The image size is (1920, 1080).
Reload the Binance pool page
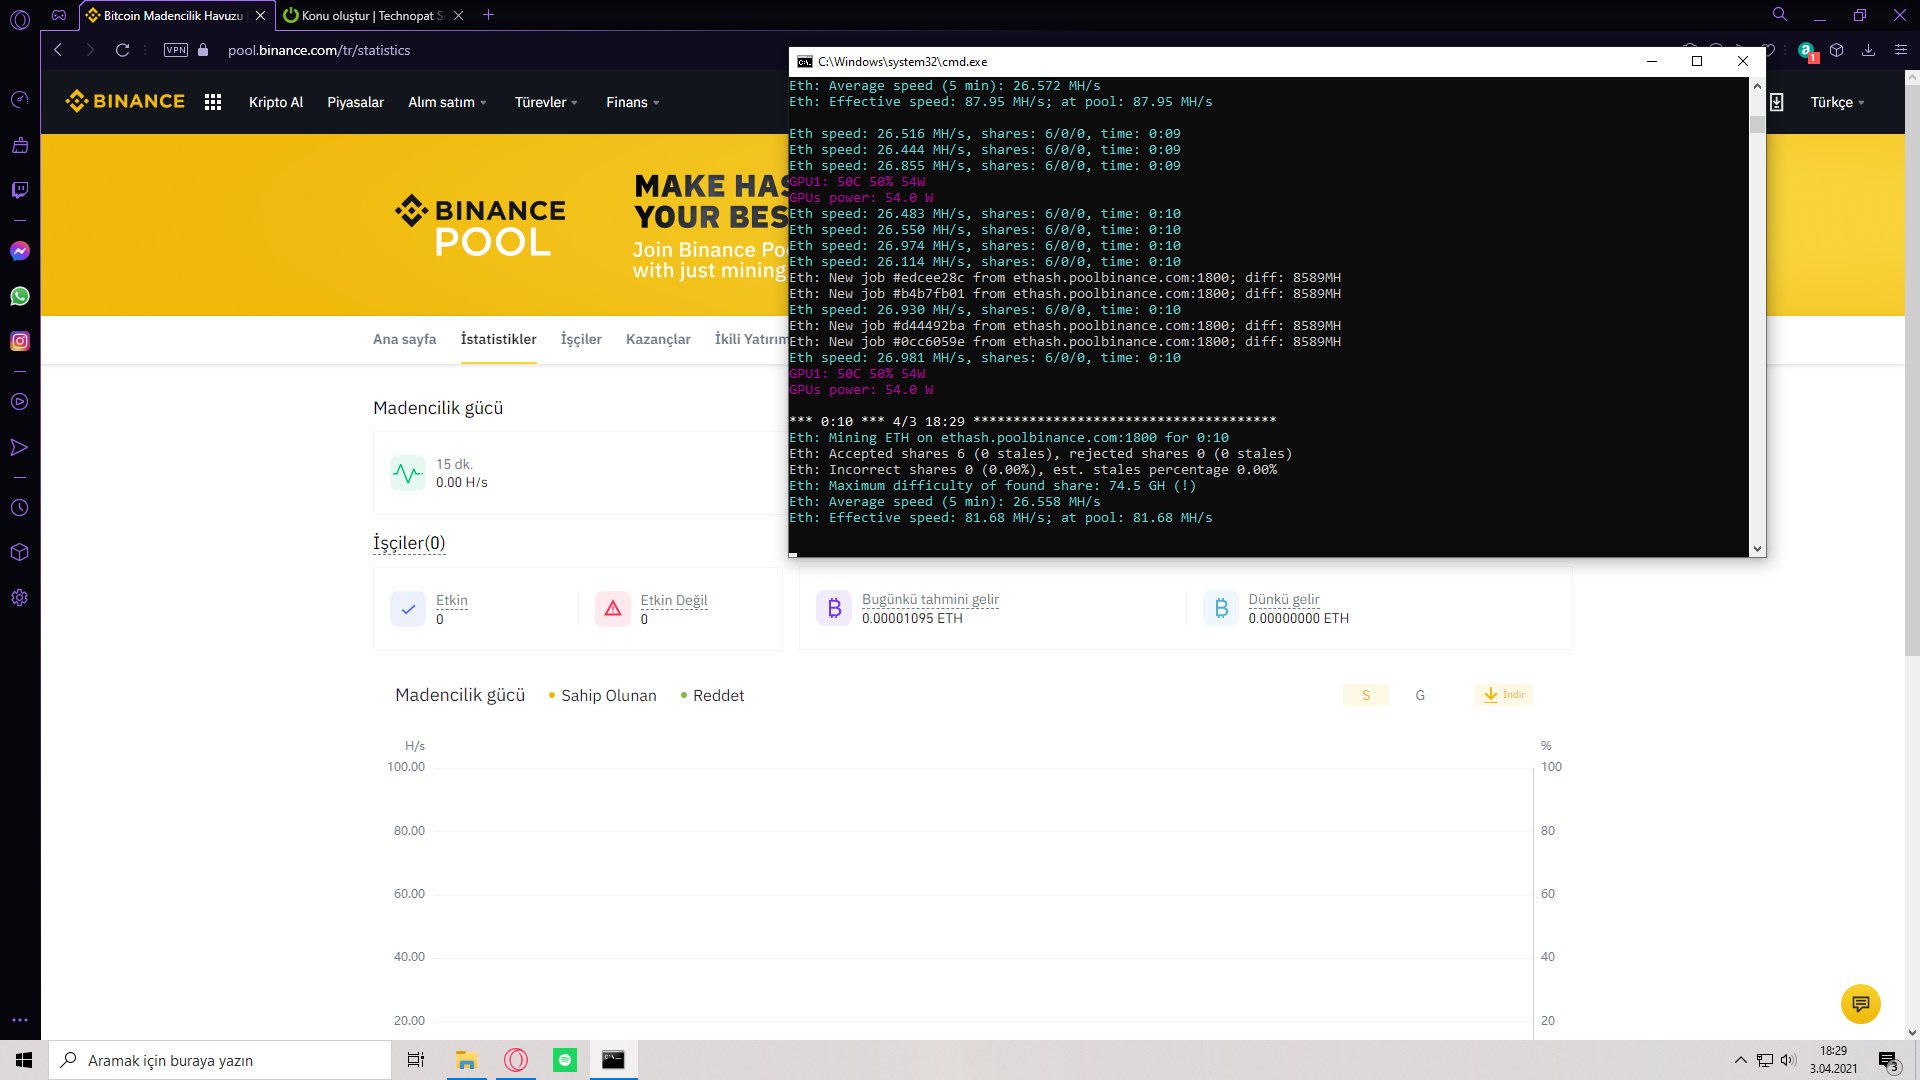[x=122, y=50]
